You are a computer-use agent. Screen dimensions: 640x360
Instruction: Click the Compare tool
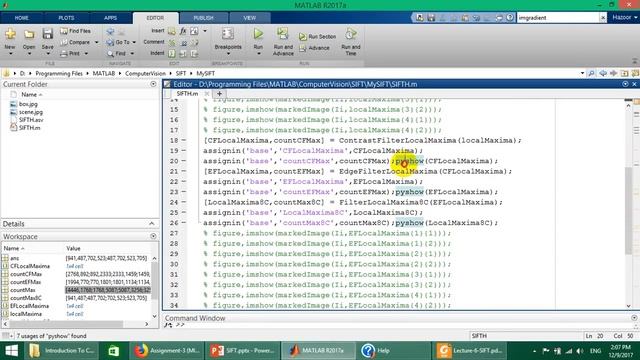pyautogui.click(x=76, y=42)
